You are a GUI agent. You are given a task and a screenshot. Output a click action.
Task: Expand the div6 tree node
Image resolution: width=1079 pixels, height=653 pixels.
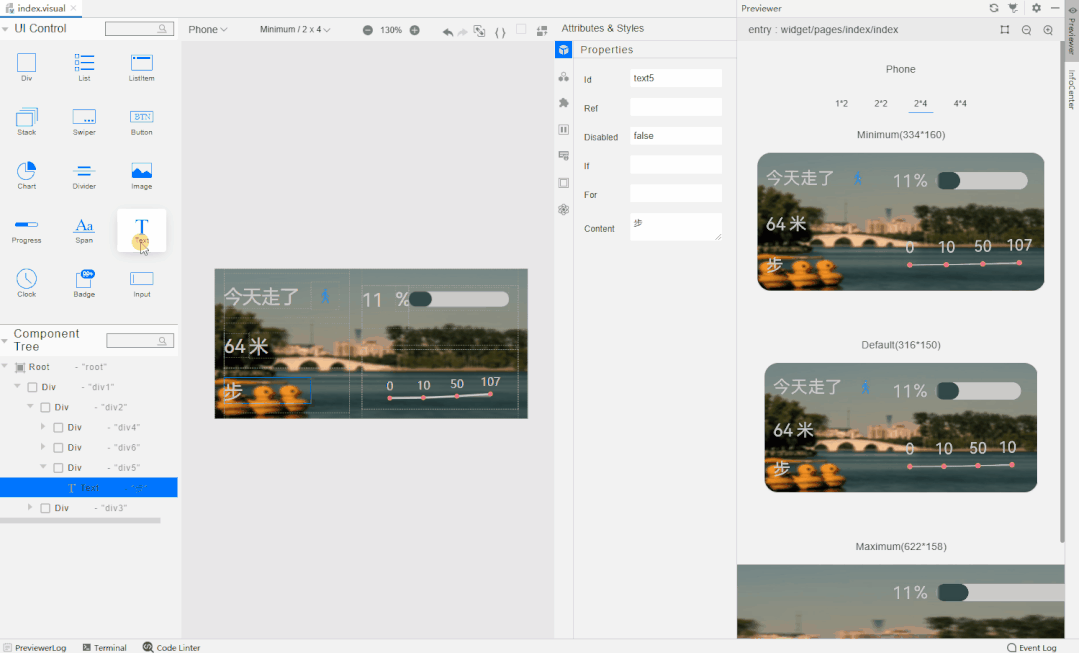click(43, 447)
